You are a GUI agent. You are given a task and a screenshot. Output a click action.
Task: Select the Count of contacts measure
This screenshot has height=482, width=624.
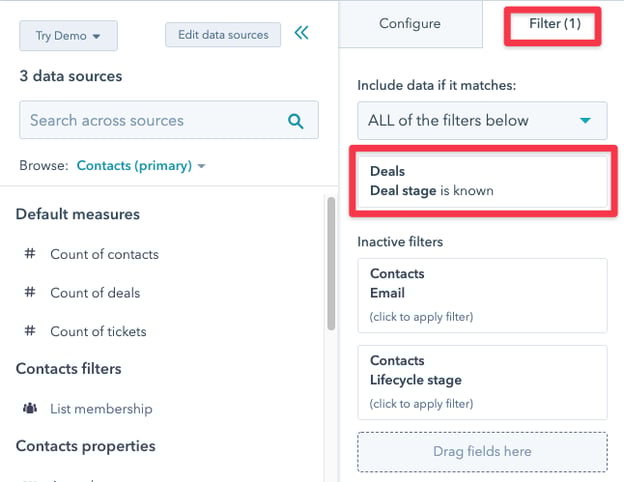point(104,254)
